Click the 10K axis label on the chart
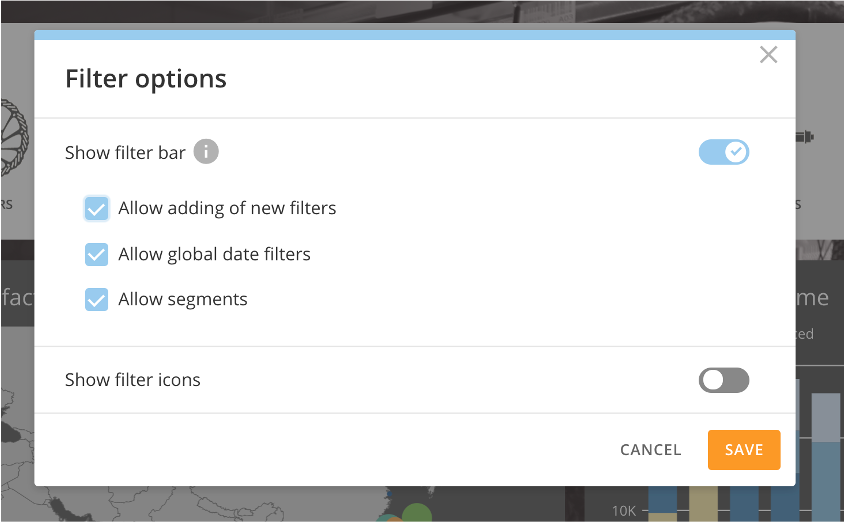The image size is (845, 522). (x=624, y=511)
